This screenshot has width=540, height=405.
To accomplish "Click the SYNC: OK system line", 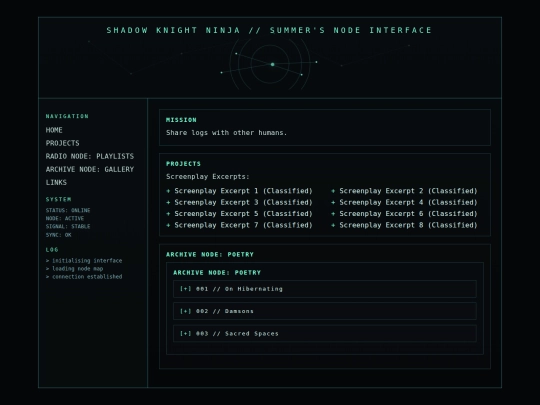I will click(x=59, y=235).
